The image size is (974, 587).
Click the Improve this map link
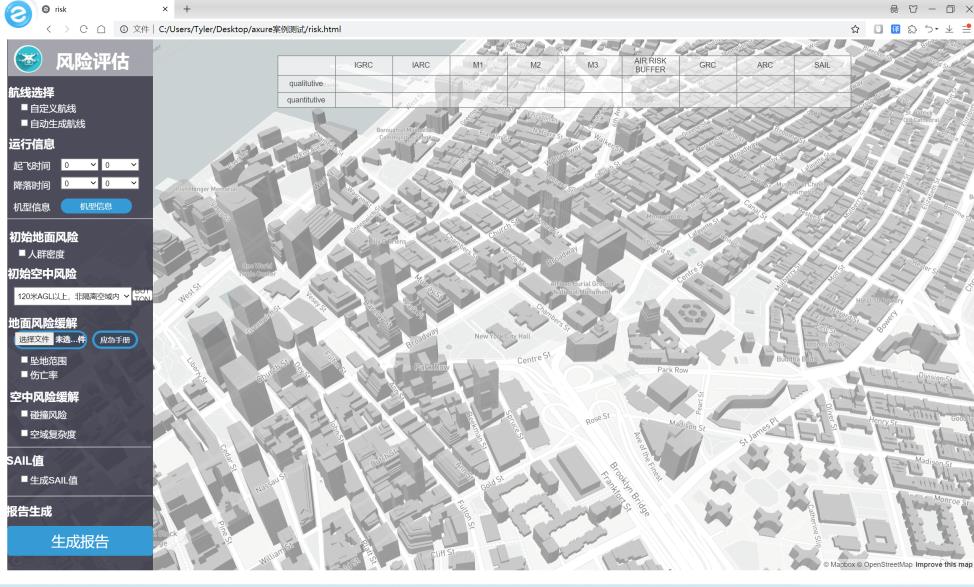944,565
